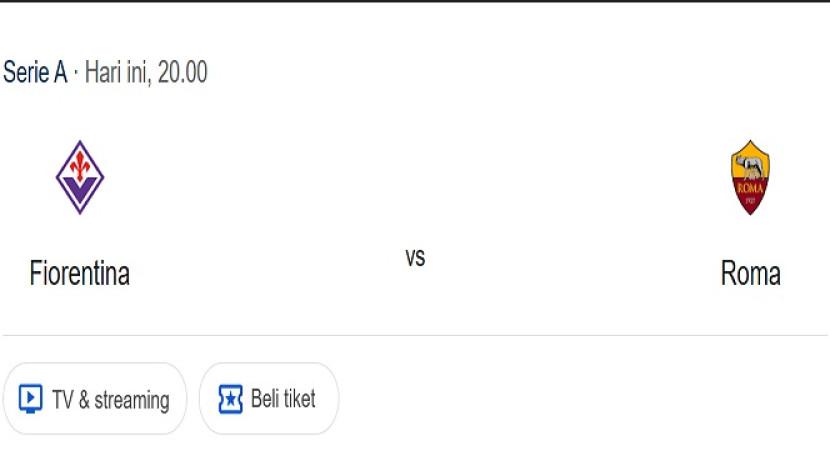The width and height of the screenshot is (830, 466).
Task: Click the Fiorentina club crest logo
Action: (x=80, y=177)
